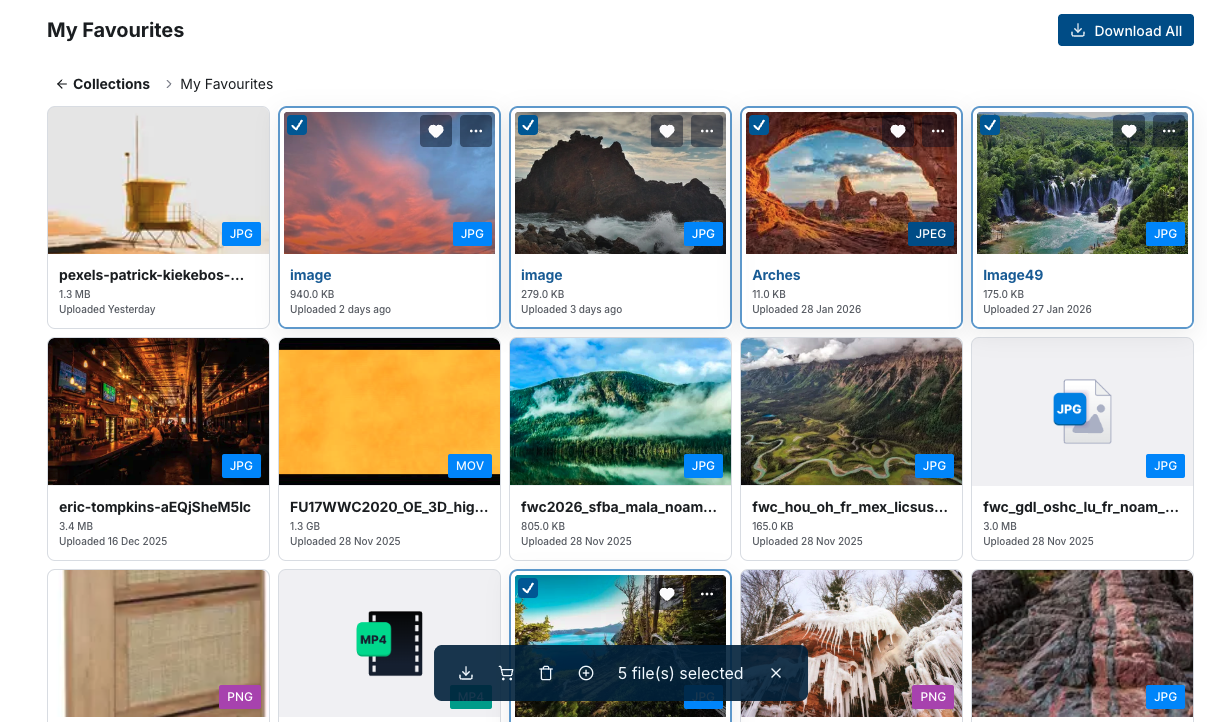Unfavourite the 279.0 KB rock image
This screenshot has height=722, width=1207.
pos(667,131)
